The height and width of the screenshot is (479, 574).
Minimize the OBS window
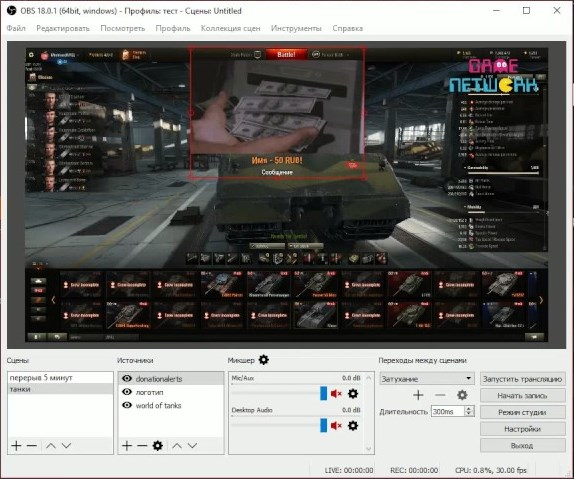(x=496, y=11)
